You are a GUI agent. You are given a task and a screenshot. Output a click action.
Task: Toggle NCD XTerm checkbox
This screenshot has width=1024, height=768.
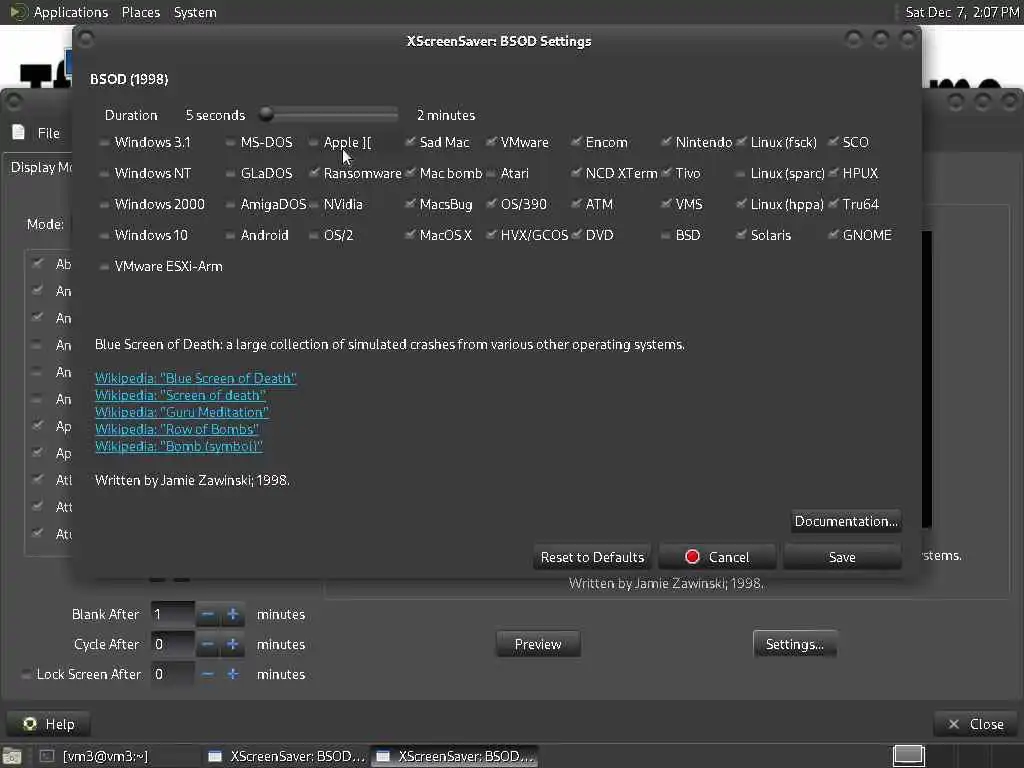575,174
